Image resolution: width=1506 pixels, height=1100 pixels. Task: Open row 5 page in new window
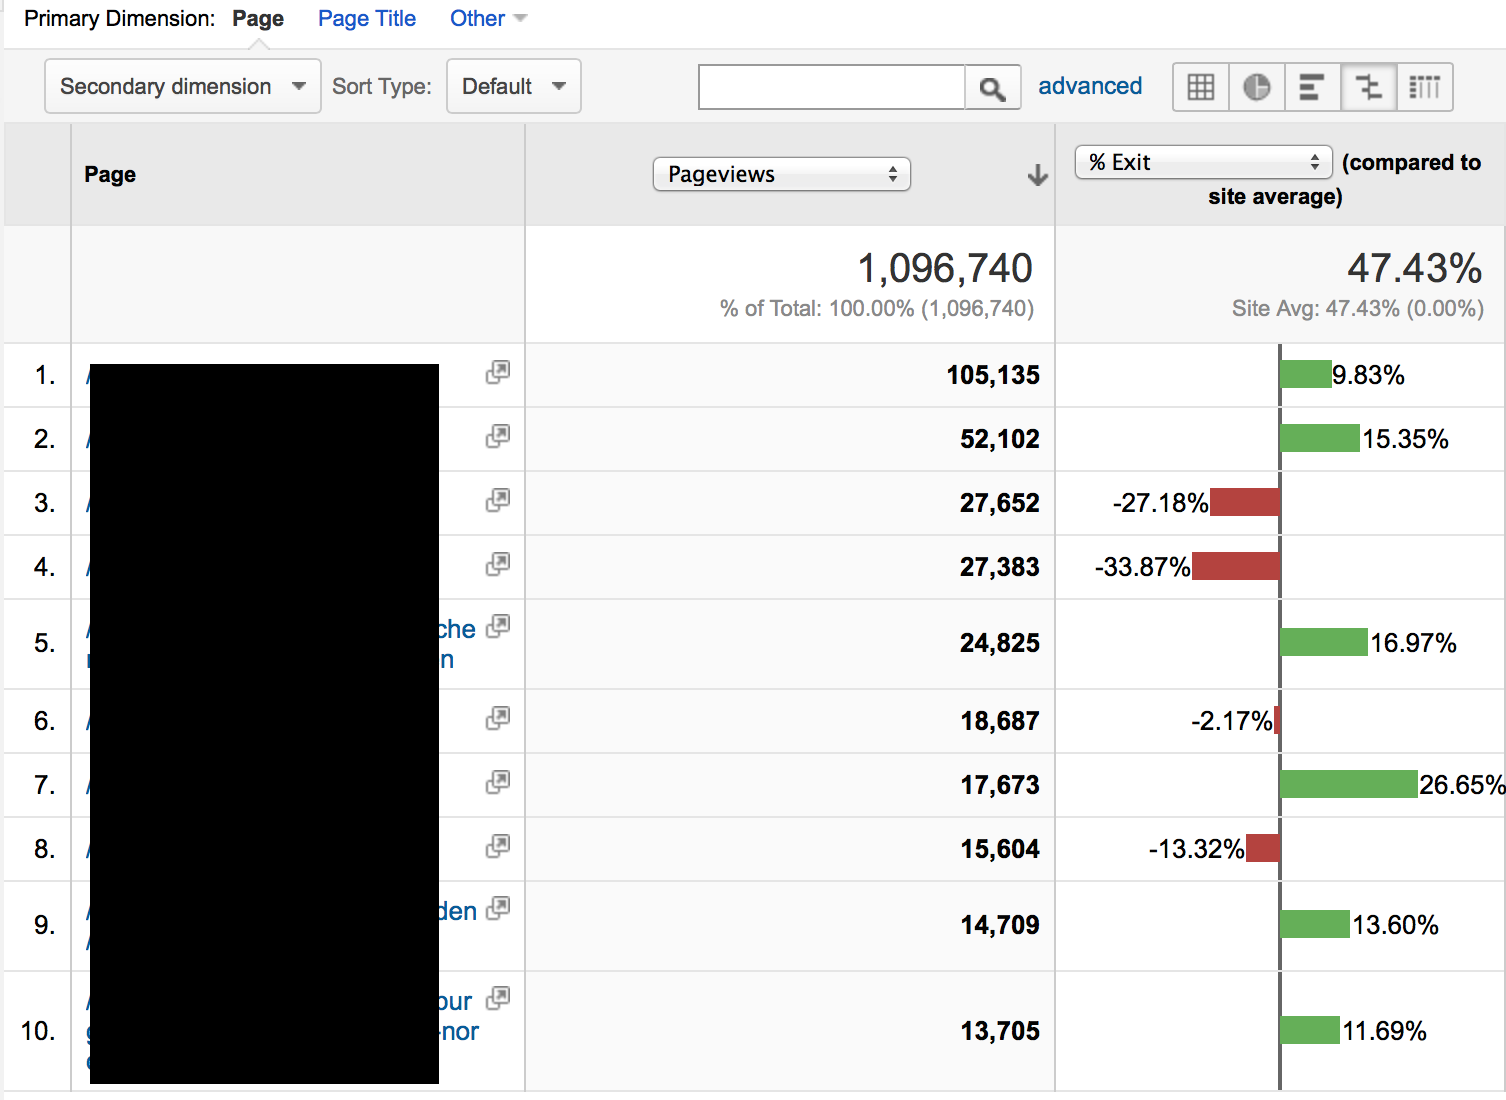(498, 626)
